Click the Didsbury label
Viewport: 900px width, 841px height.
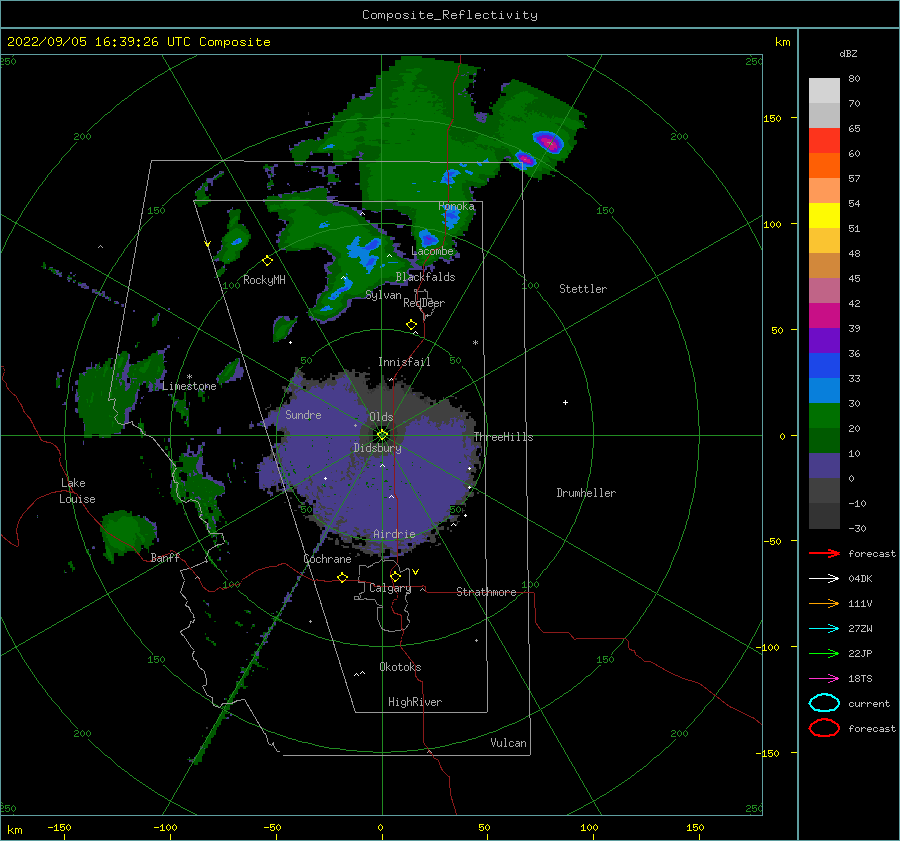pos(377,448)
